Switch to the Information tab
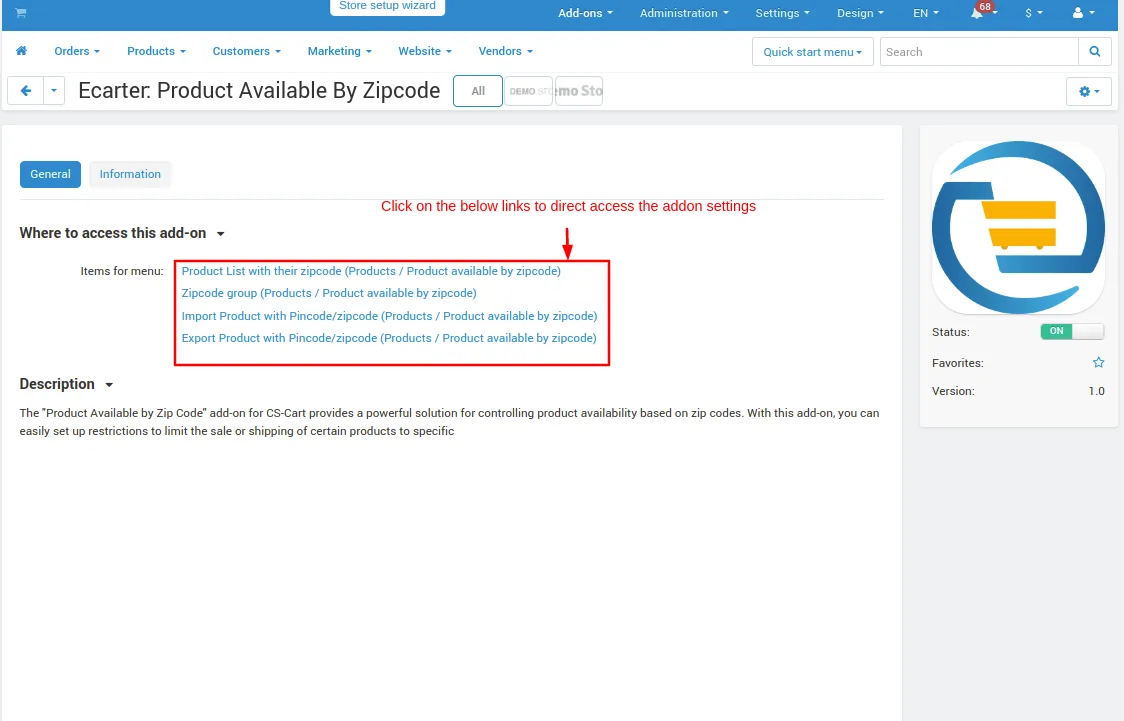The height and width of the screenshot is (721, 1124). (x=130, y=174)
